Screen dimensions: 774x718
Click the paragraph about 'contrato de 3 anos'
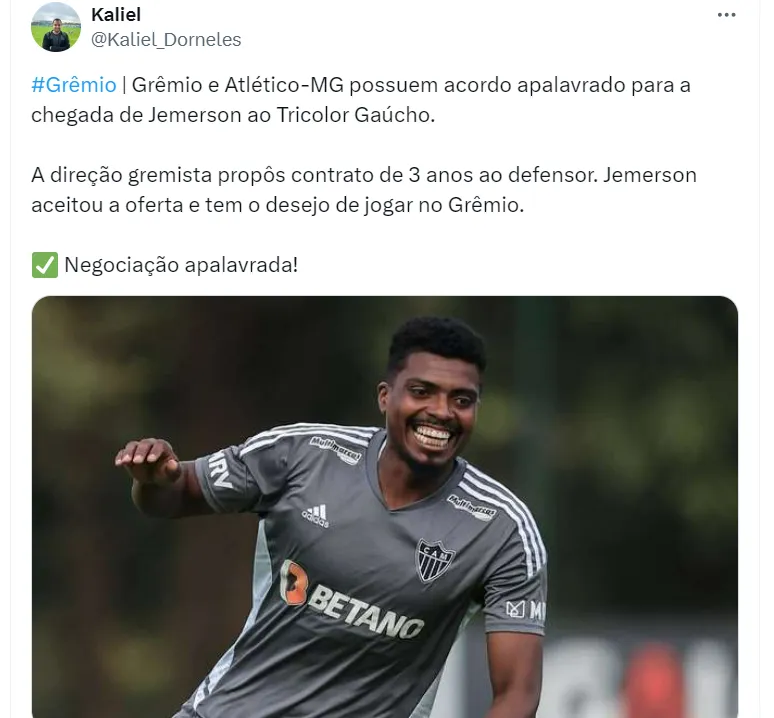pyautogui.click(x=364, y=190)
